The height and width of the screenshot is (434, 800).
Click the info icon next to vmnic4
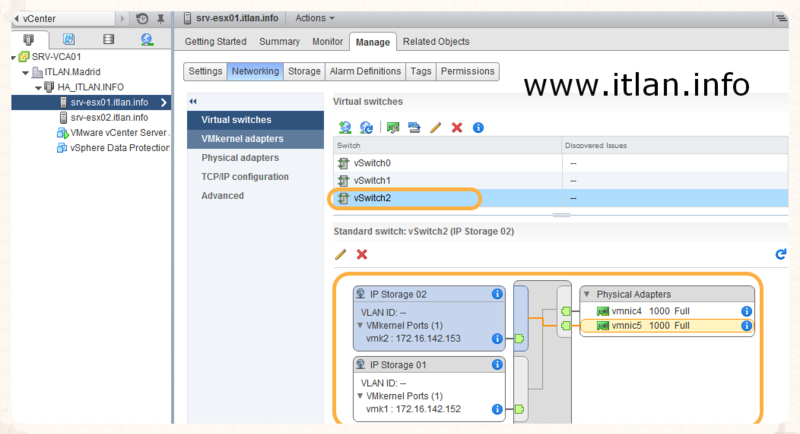point(746,311)
